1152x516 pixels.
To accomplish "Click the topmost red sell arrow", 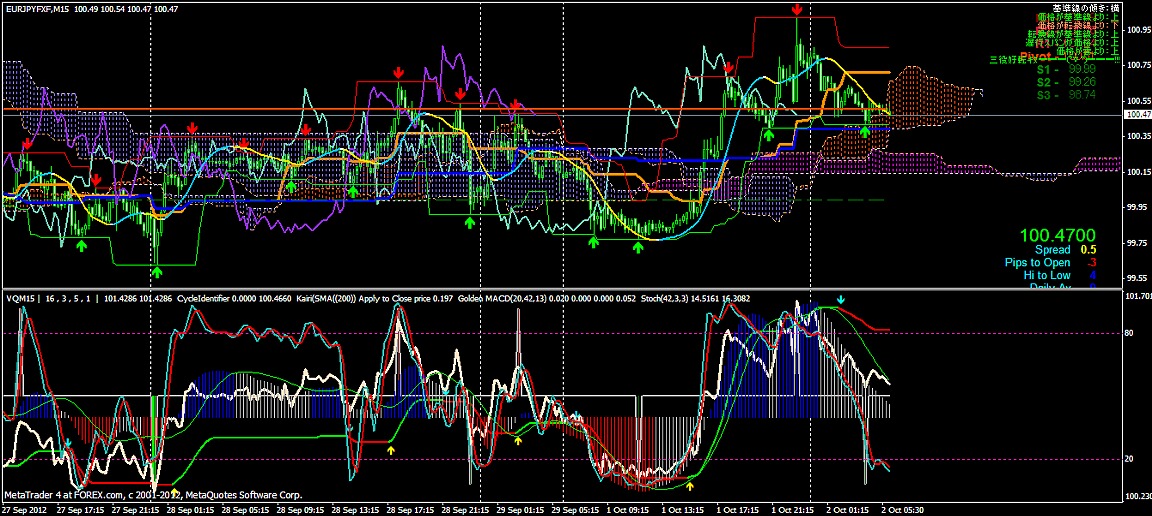I will click(796, 9).
